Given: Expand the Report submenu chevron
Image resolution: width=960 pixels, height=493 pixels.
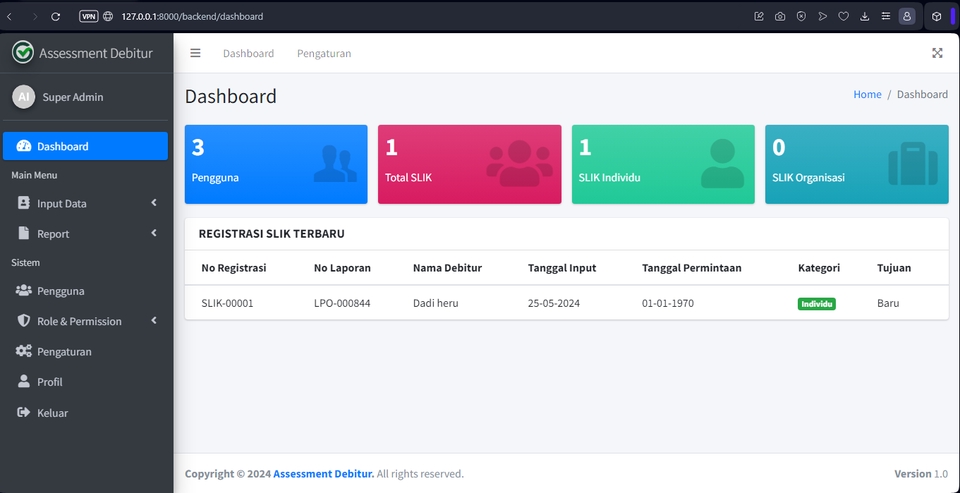Looking at the screenshot, I should [154, 233].
